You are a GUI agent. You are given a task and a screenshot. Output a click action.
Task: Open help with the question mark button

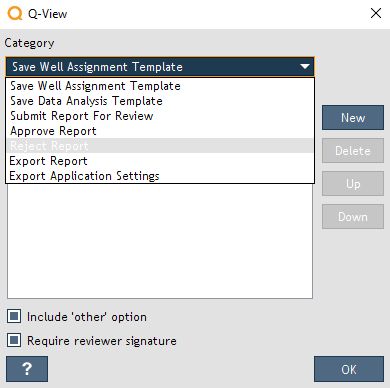click(27, 369)
